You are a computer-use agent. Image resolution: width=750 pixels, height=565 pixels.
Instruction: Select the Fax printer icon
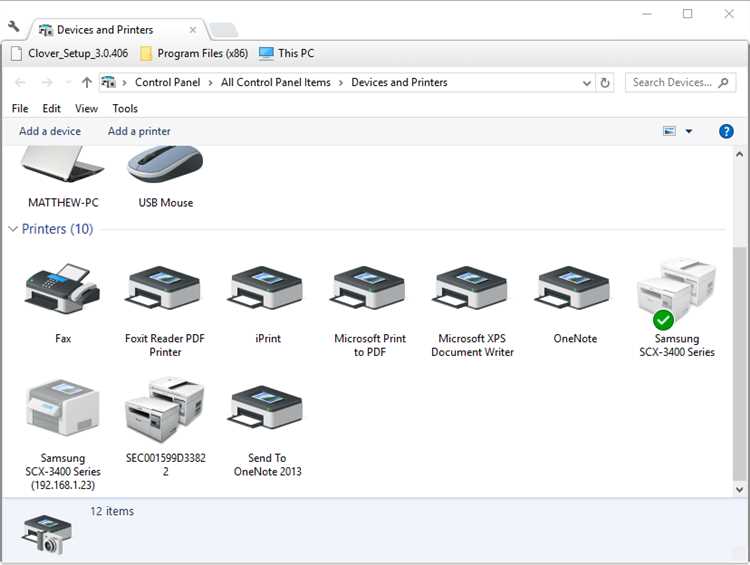tap(63, 289)
